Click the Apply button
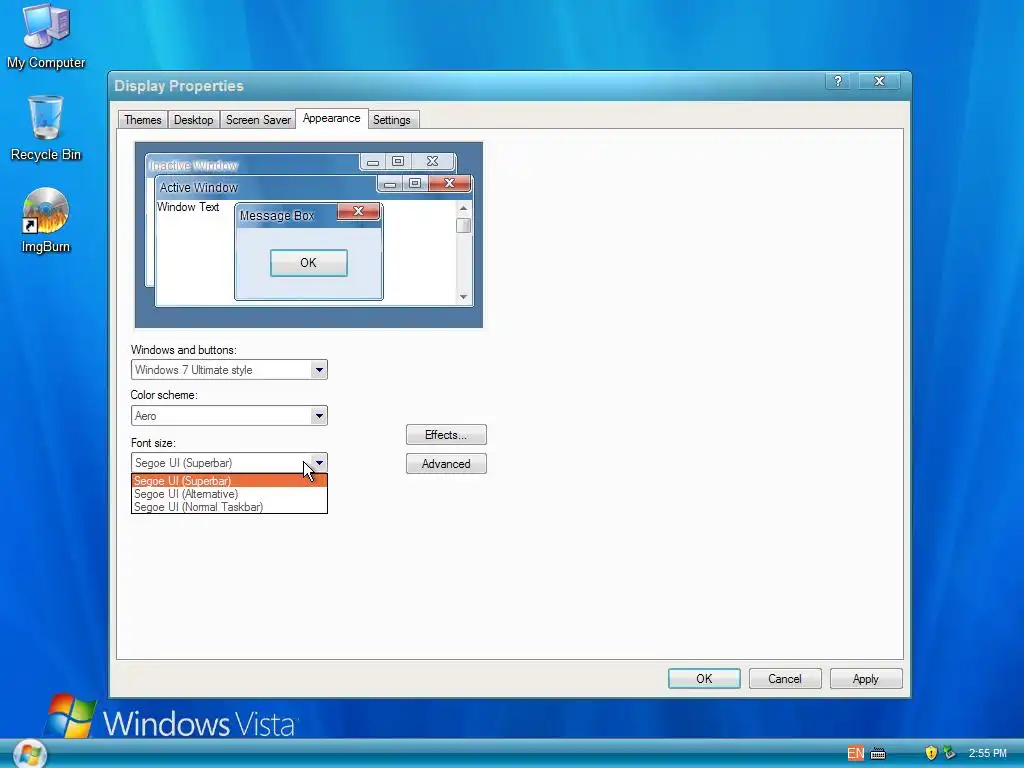Image resolution: width=1024 pixels, height=768 pixels. coord(865,679)
